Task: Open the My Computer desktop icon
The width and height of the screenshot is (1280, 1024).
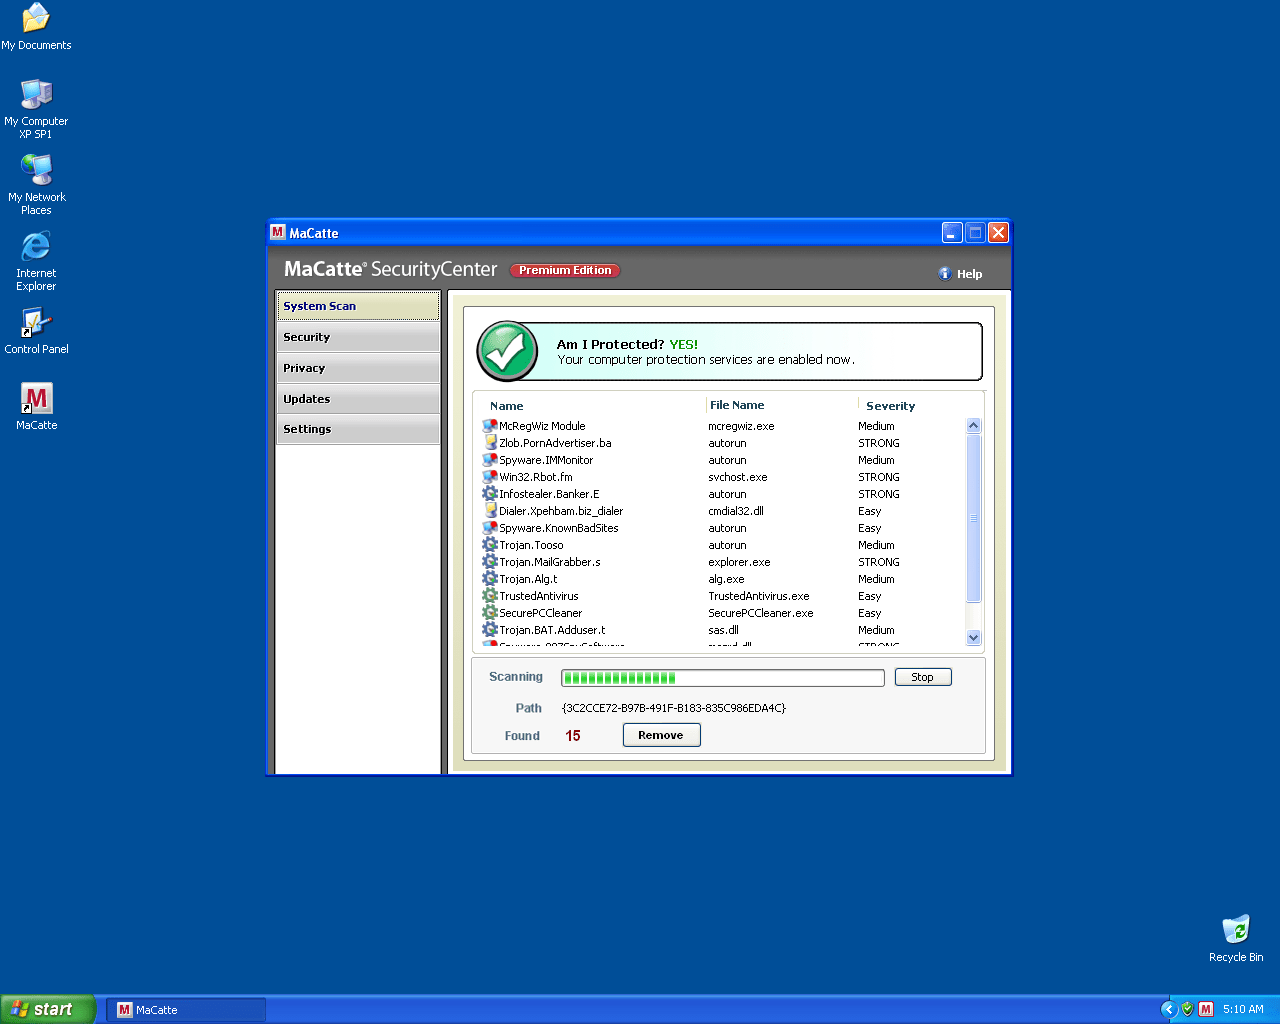Action: (36, 95)
